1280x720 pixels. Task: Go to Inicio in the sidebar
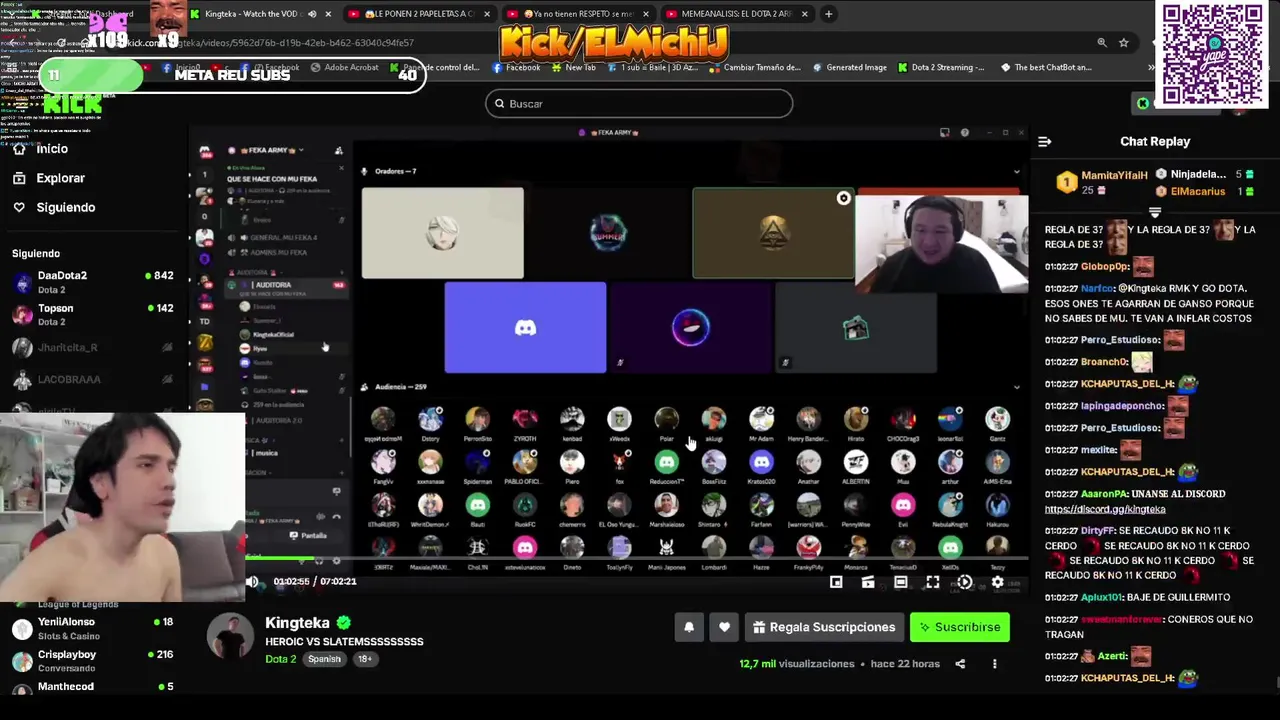(x=52, y=148)
